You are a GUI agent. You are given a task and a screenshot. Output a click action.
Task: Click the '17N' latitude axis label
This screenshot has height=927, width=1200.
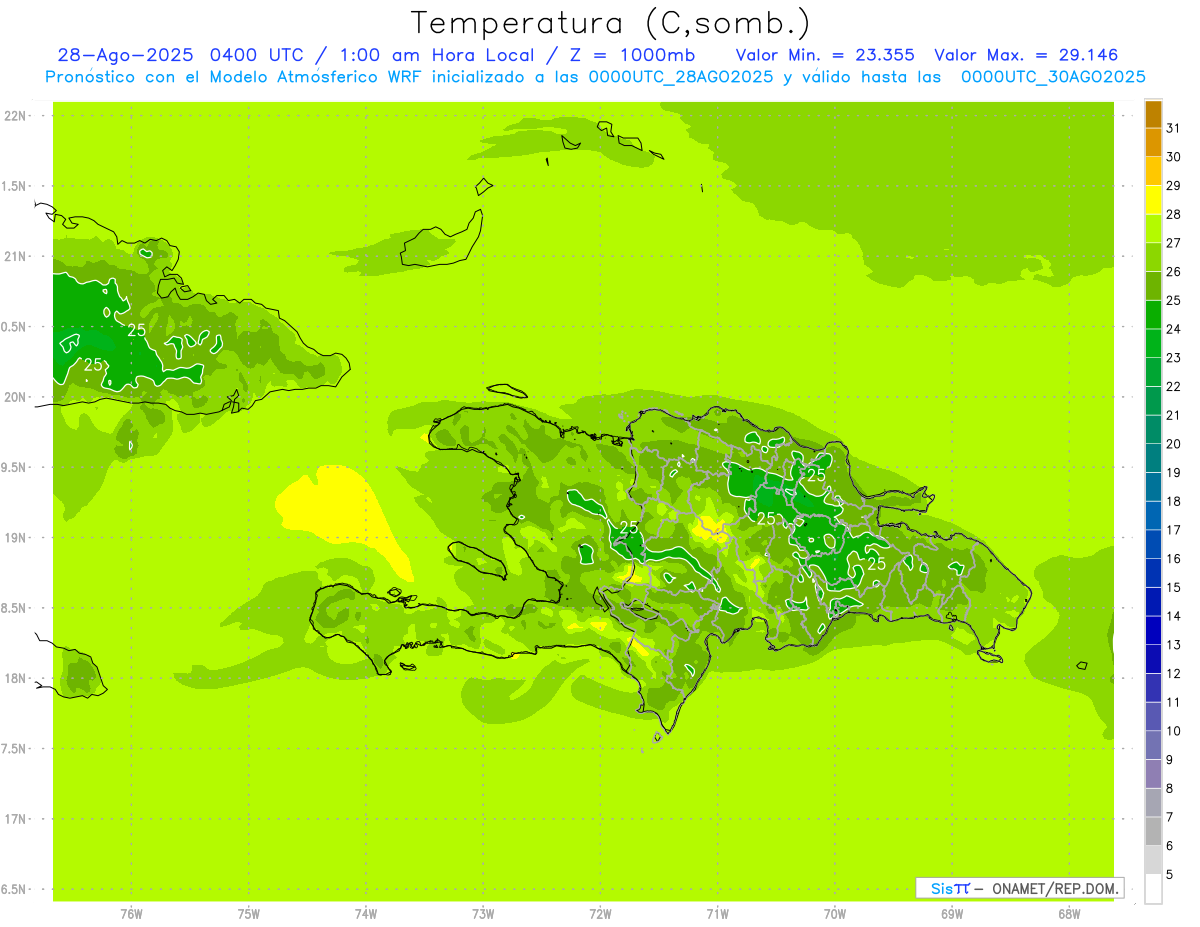pyautogui.click(x=15, y=819)
